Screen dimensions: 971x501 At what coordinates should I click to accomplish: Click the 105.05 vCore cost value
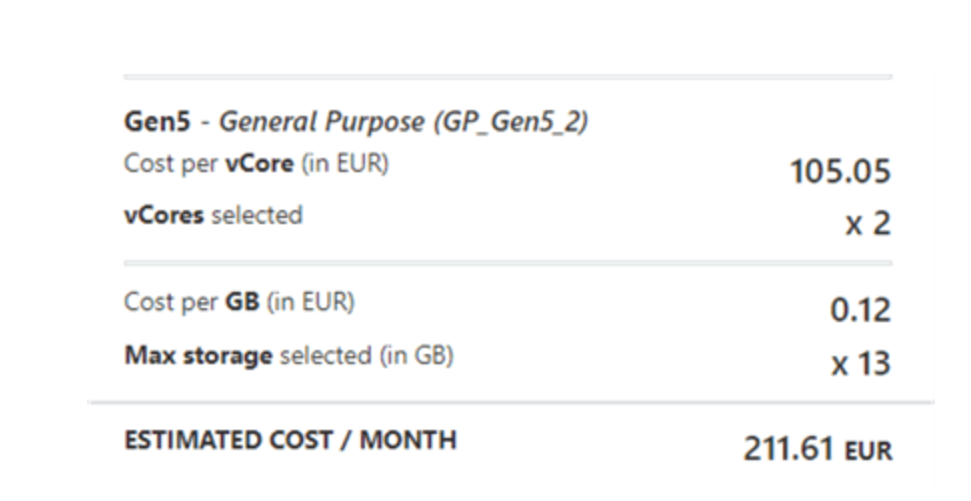click(x=840, y=171)
